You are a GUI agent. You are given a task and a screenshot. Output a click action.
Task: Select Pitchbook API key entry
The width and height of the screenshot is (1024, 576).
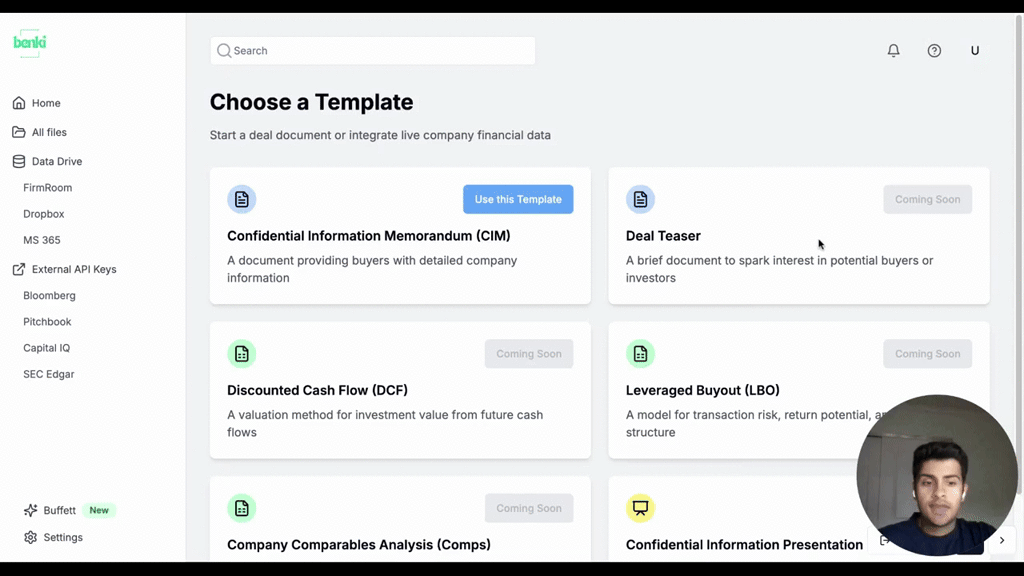pos(48,321)
